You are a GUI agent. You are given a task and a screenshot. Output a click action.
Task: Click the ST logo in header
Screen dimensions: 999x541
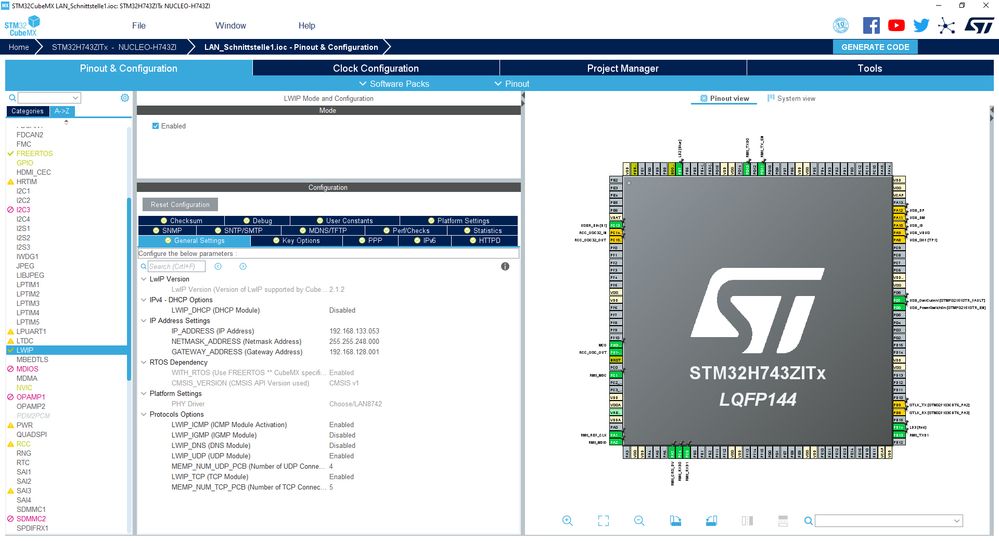(979, 25)
